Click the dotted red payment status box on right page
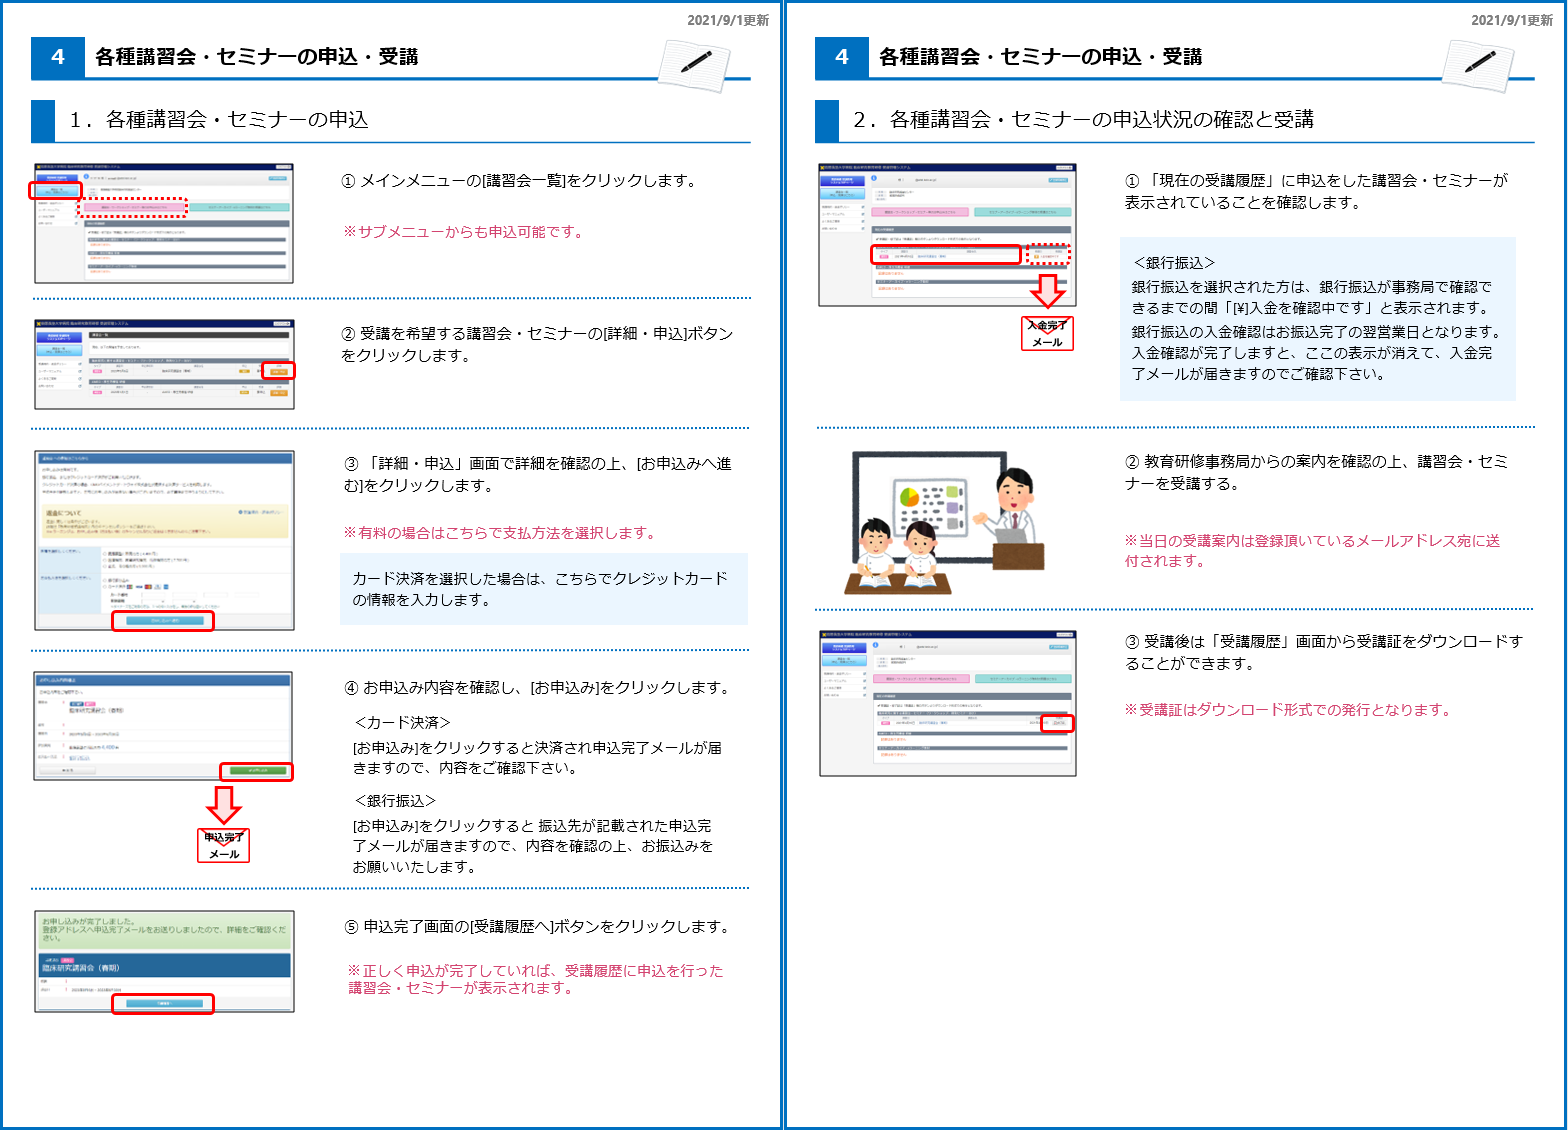 coord(1048,255)
